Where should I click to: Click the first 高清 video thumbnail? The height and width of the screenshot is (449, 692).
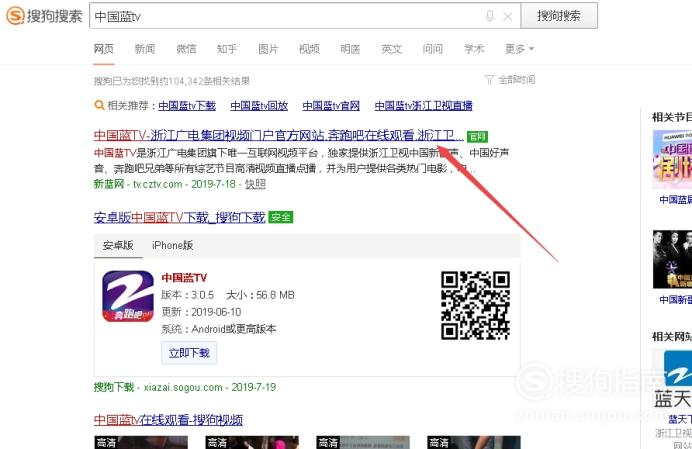(141, 442)
